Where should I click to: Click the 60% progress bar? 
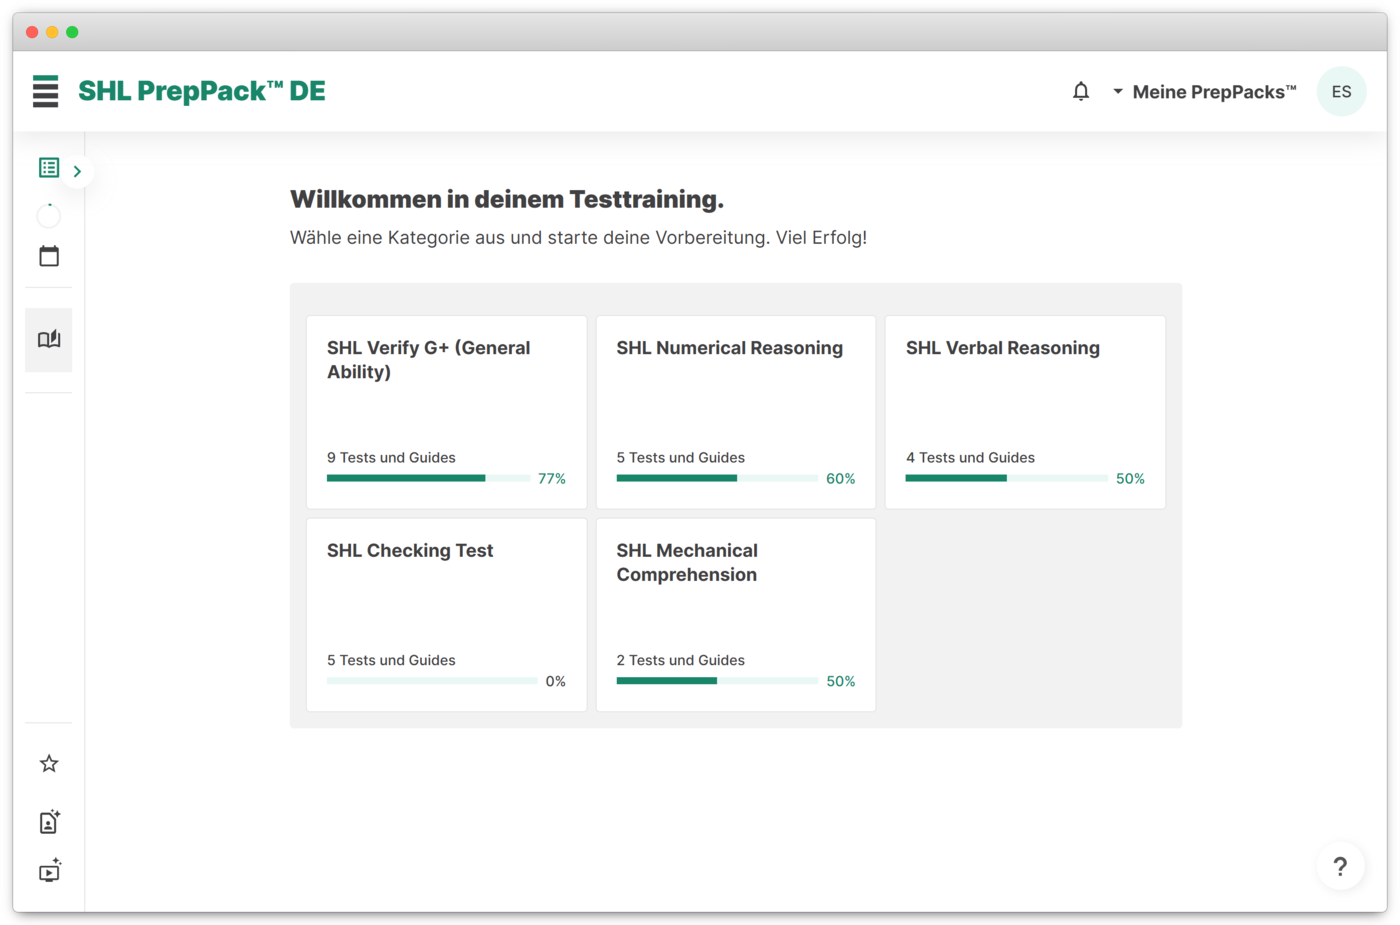pos(717,478)
